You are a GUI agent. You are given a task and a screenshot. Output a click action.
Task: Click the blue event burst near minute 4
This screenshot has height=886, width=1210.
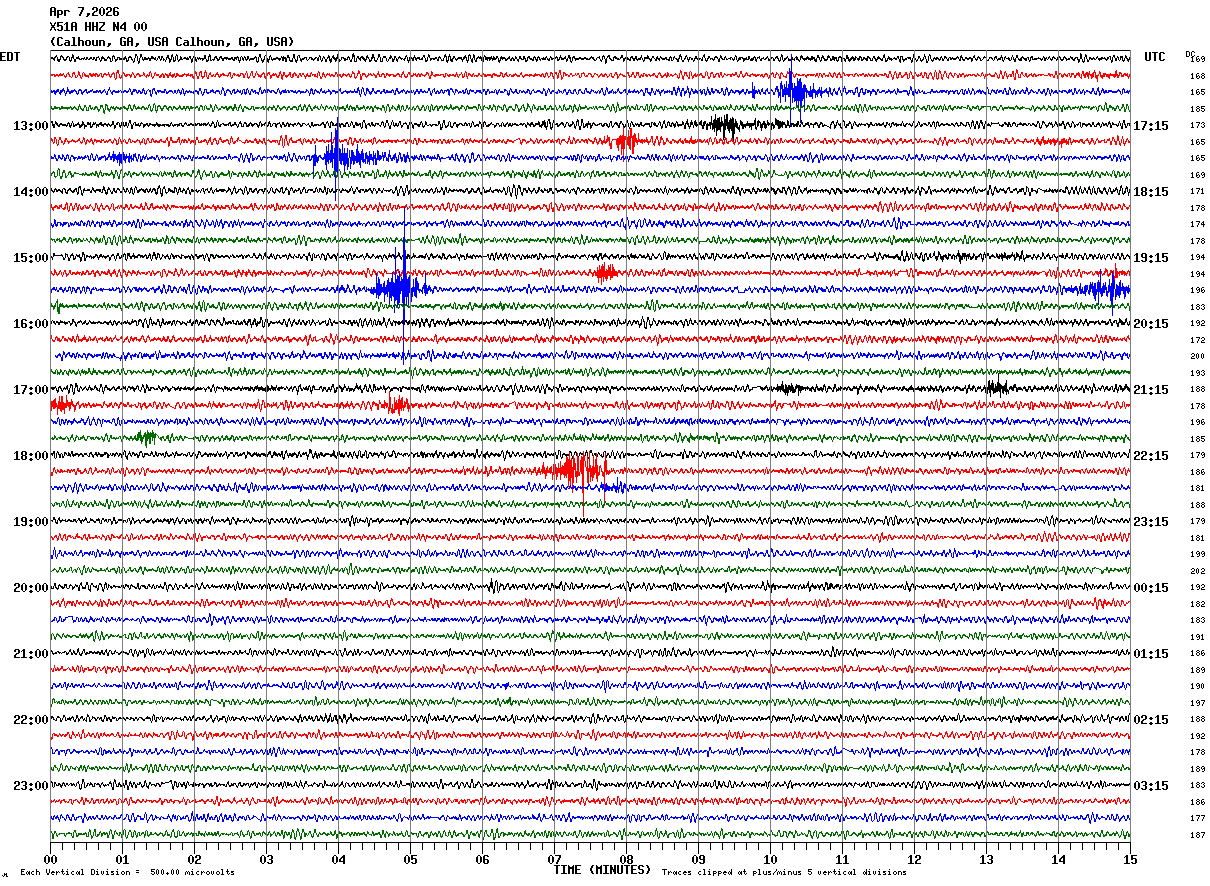[x=338, y=157]
